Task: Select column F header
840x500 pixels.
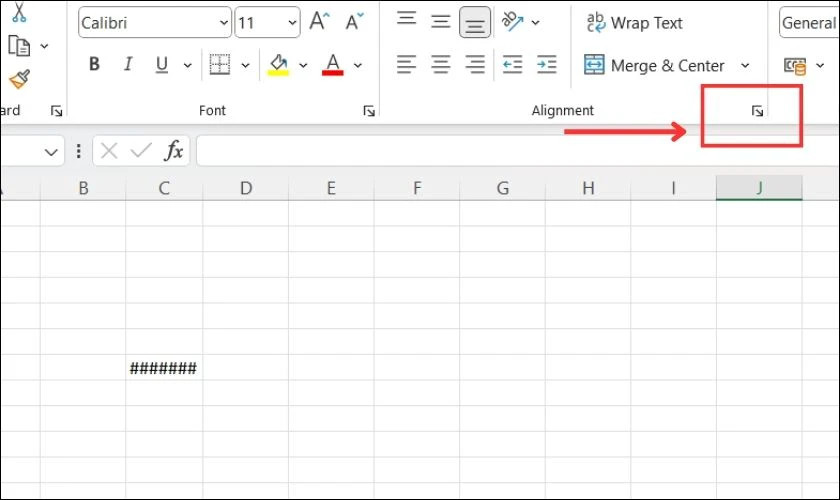Action: [x=417, y=188]
